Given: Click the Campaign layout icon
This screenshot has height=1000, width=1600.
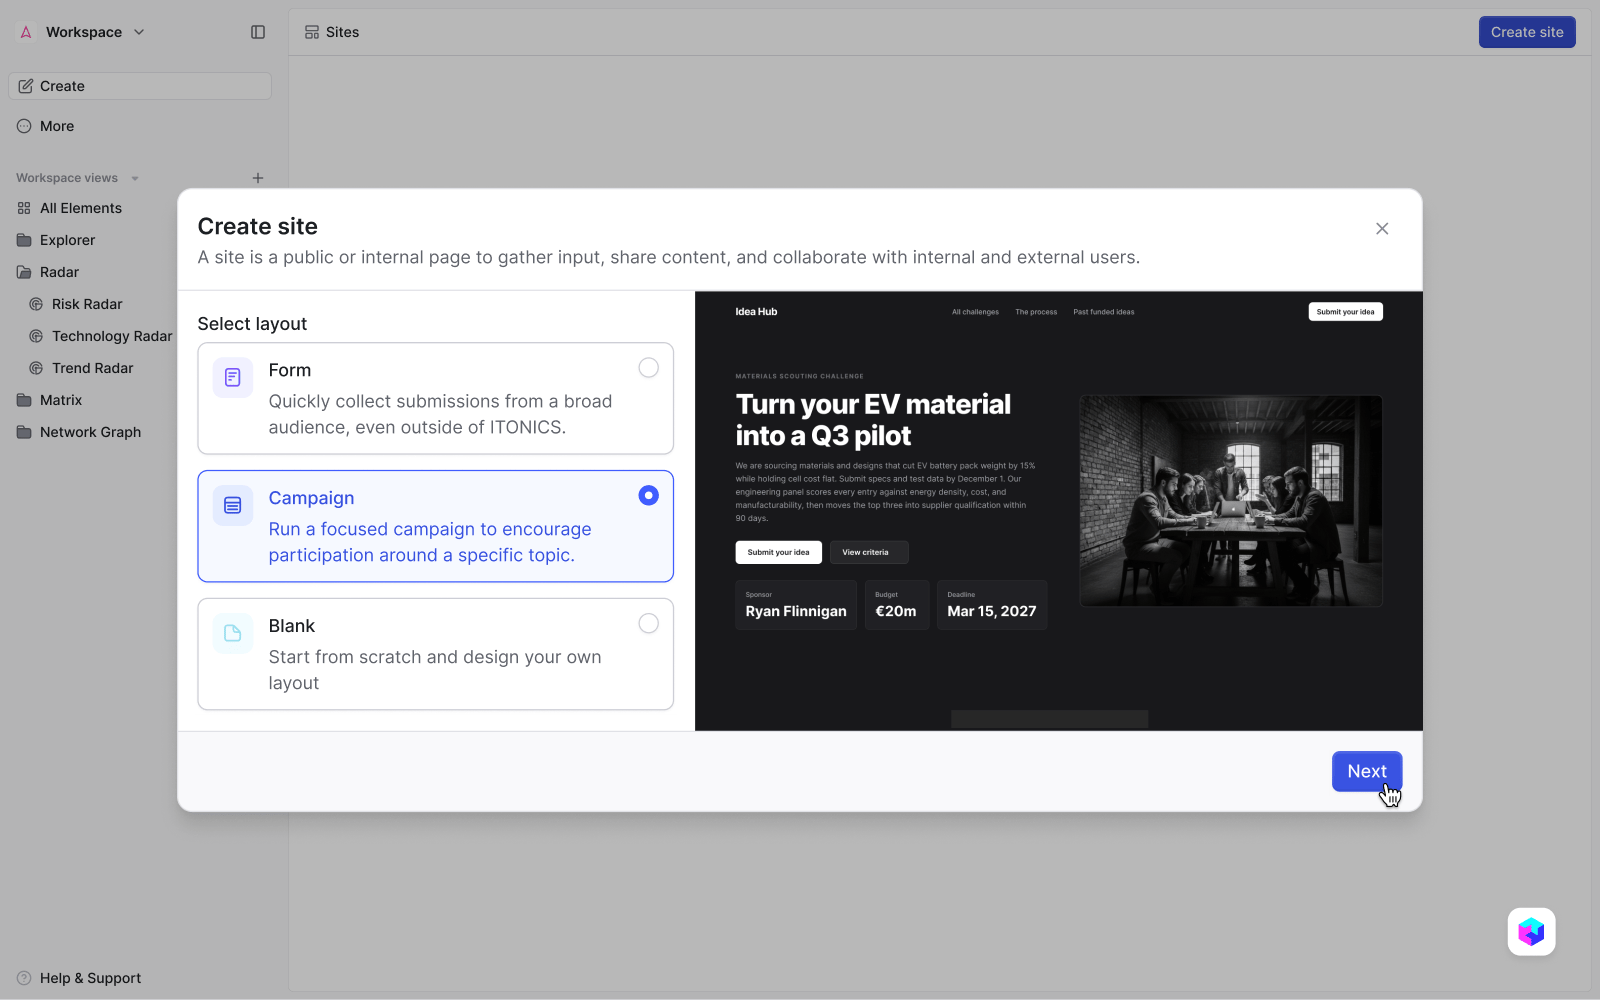Looking at the screenshot, I should [x=233, y=505].
